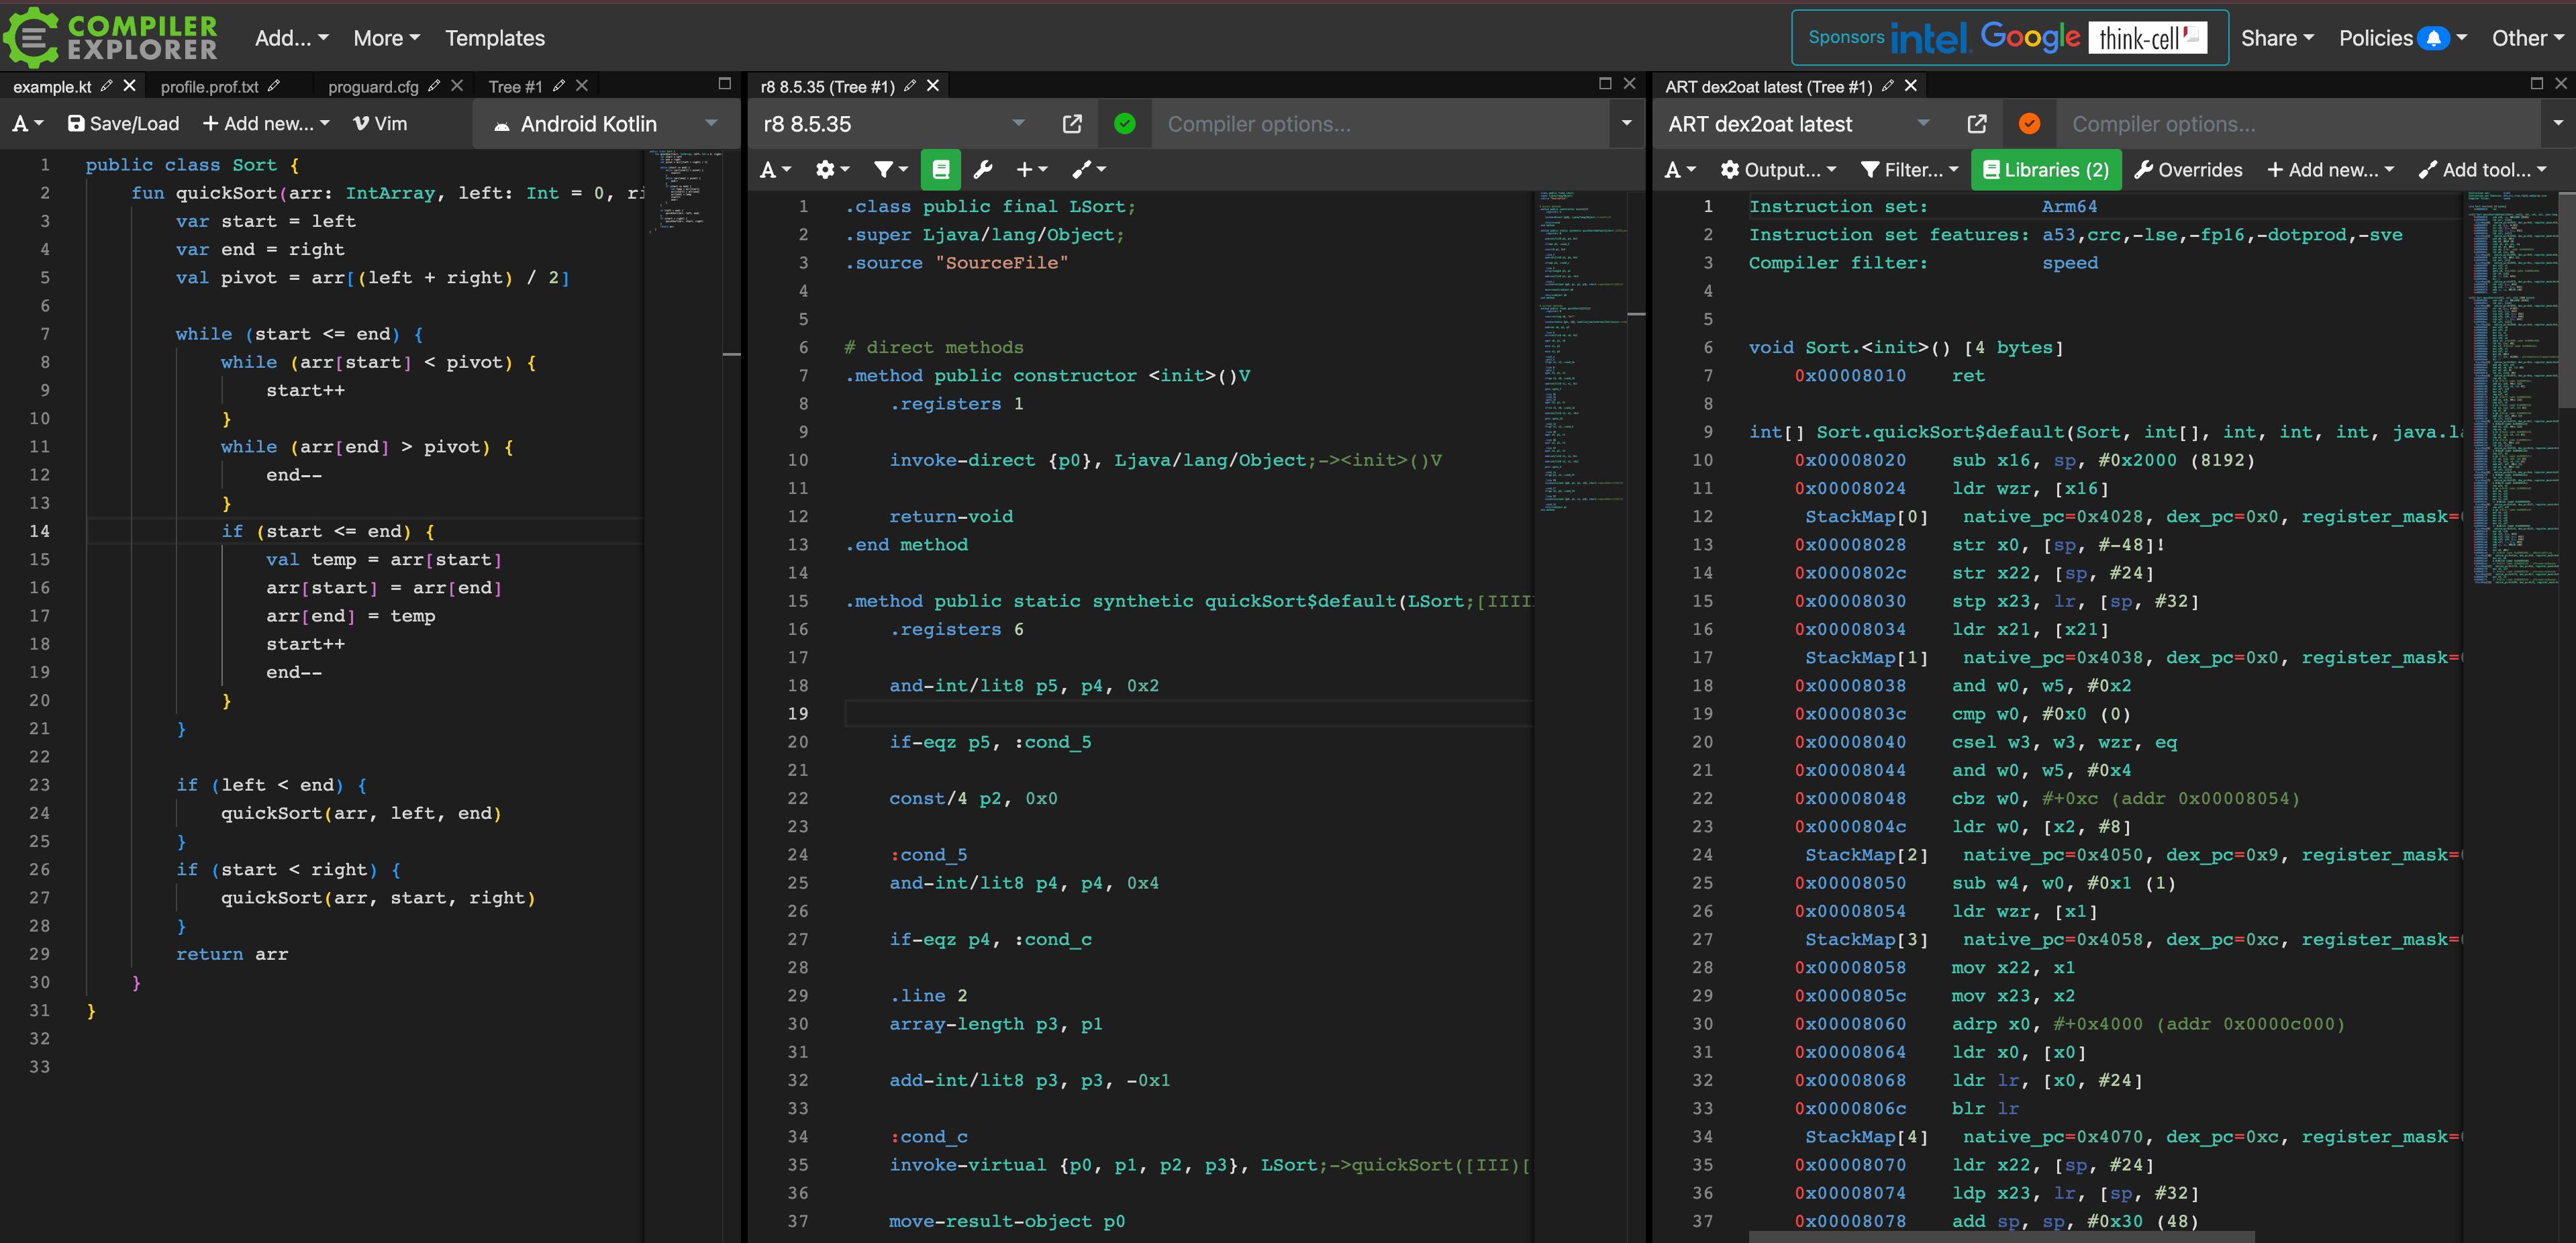
Task: Click the filter funnel icon in ART panel
Action: click(1875, 169)
